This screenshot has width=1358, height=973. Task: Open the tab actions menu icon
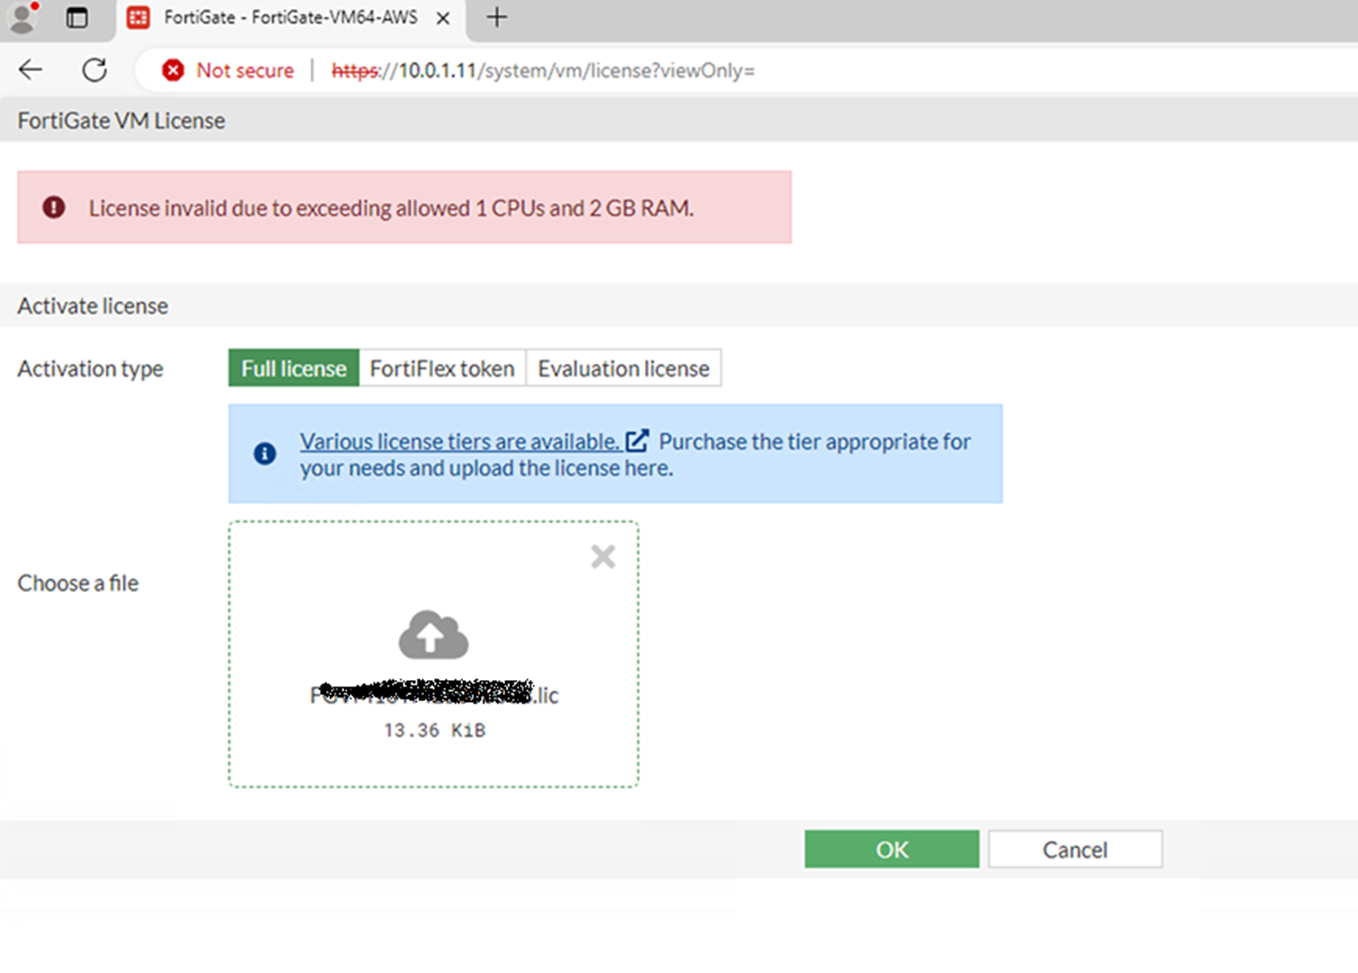pyautogui.click(x=77, y=17)
